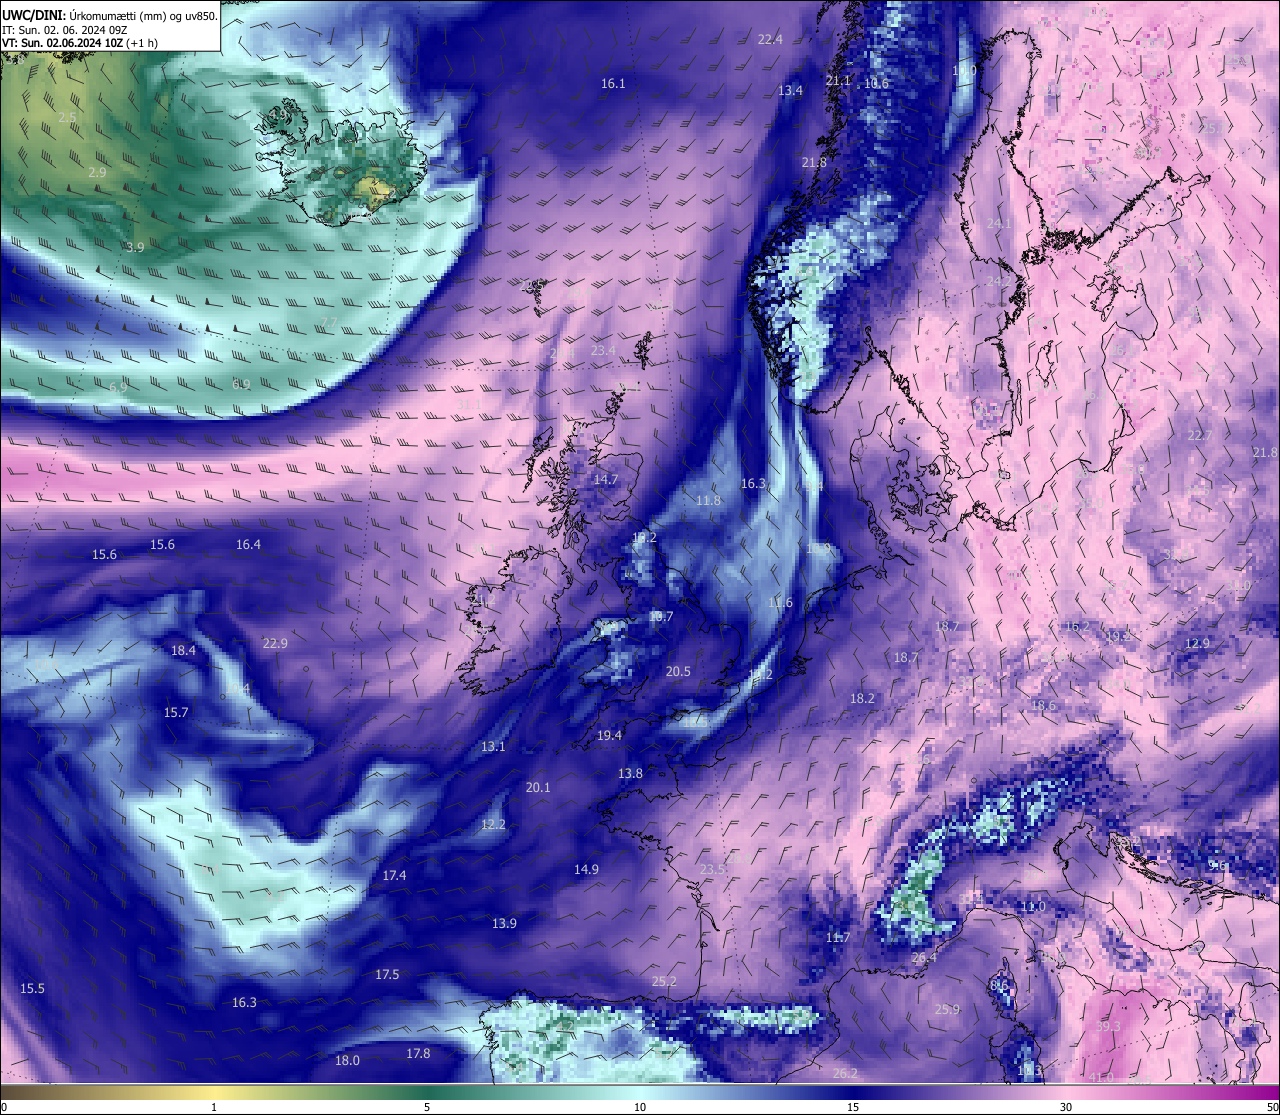Click the '50' tick on the color scale
The image size is (1280, 1115).
(x=1272, y=1107)
